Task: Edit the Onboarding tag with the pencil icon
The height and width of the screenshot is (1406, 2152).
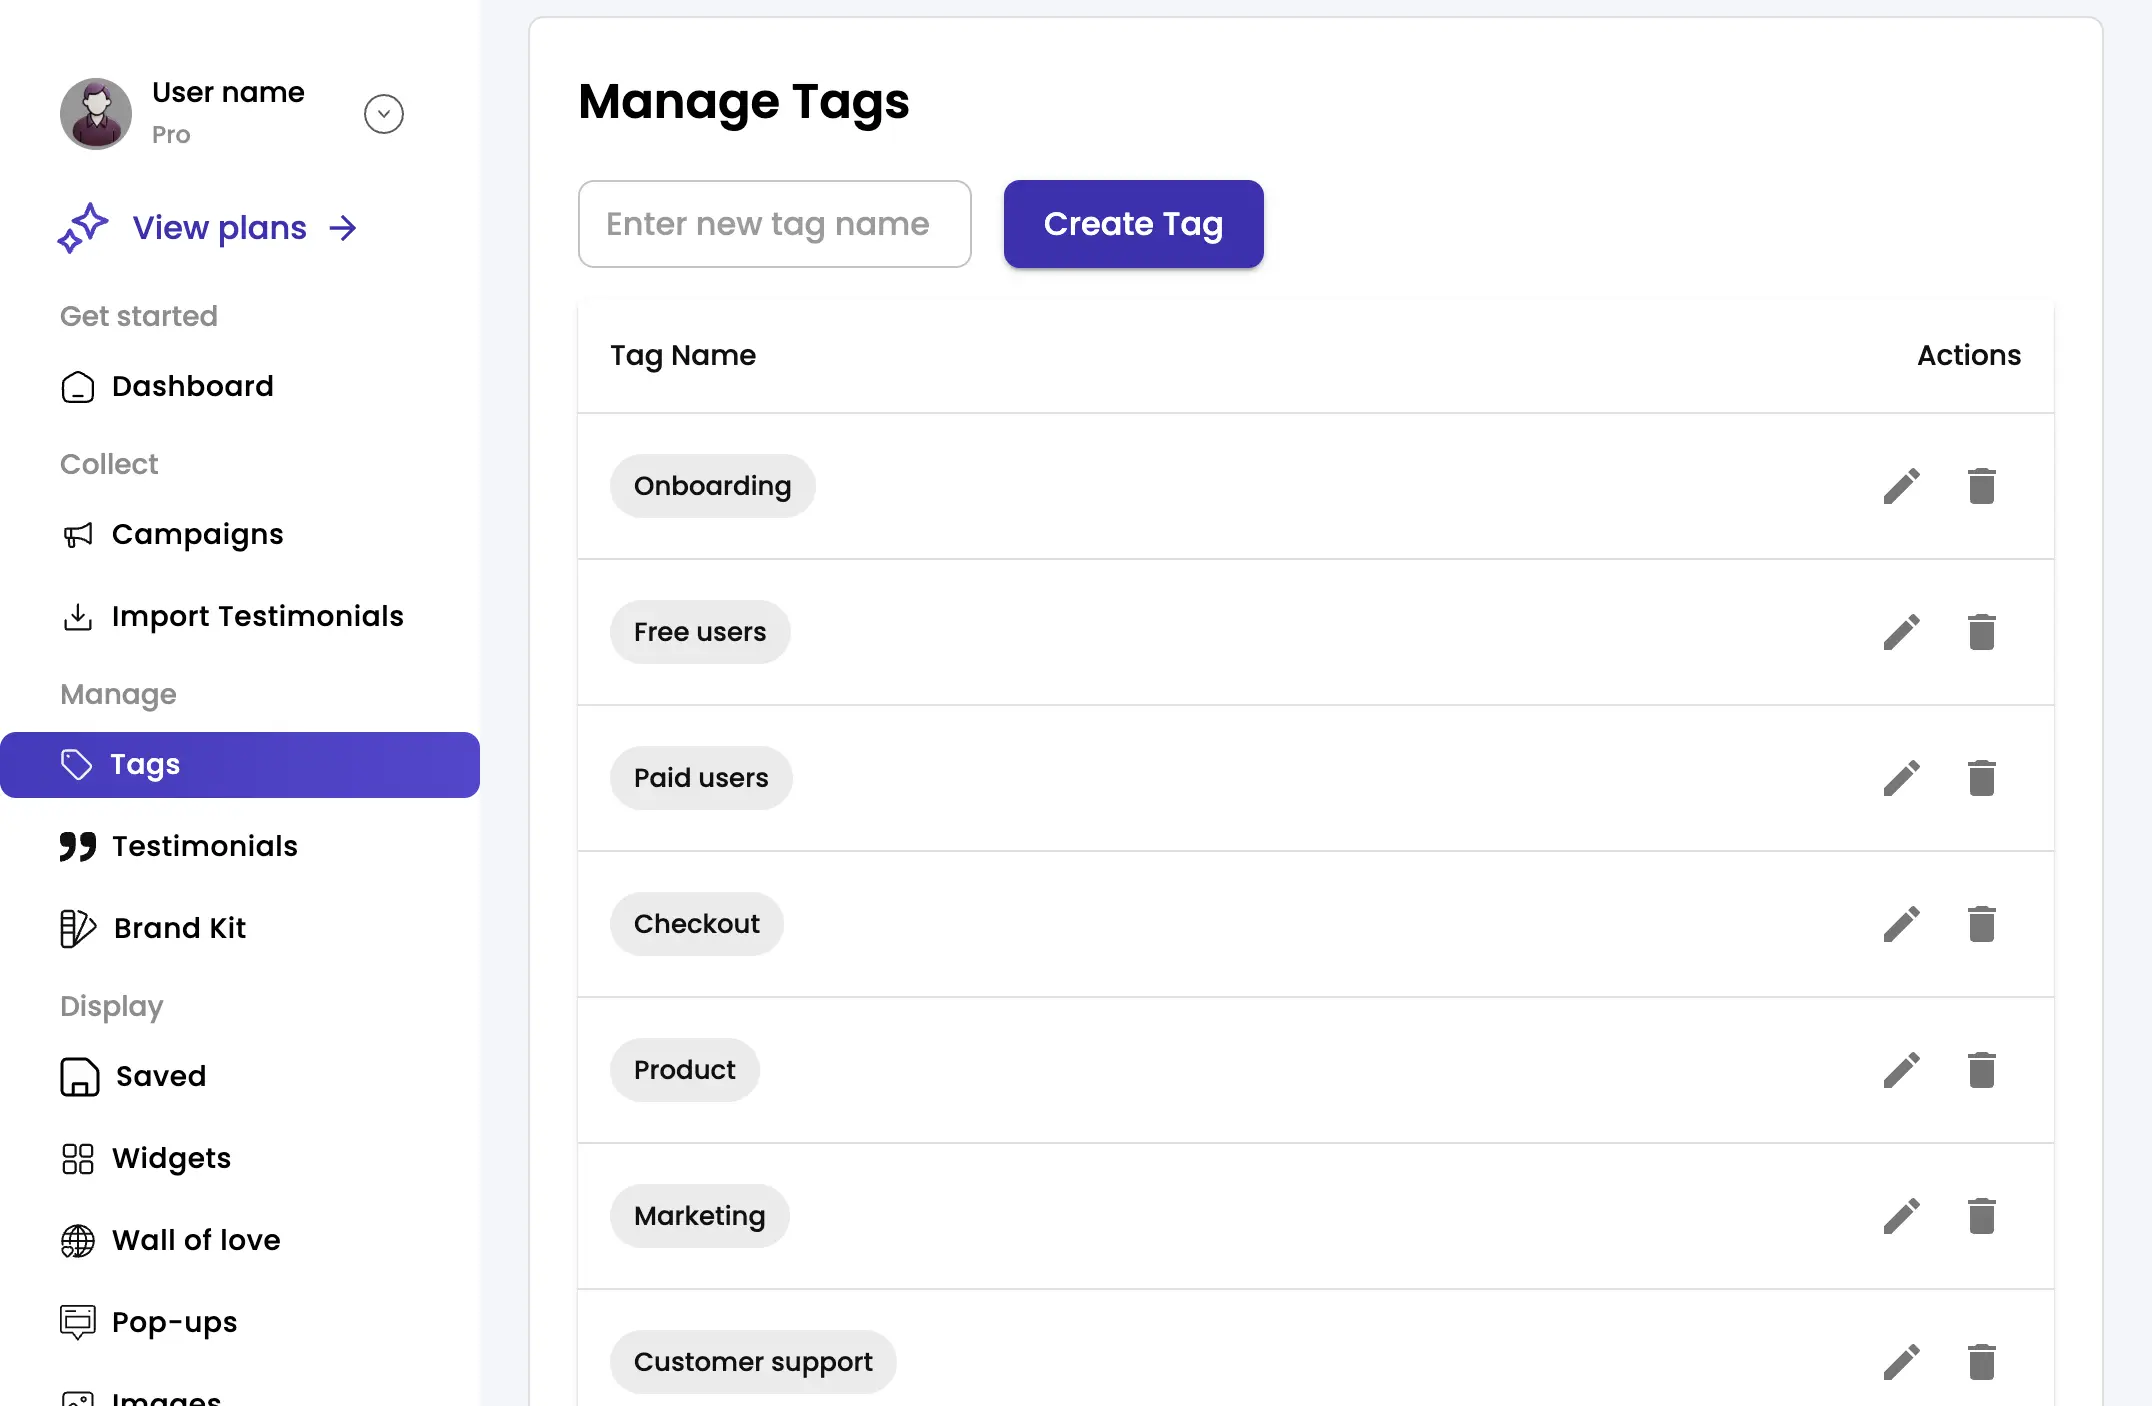Action: [x=1902, y=485]
